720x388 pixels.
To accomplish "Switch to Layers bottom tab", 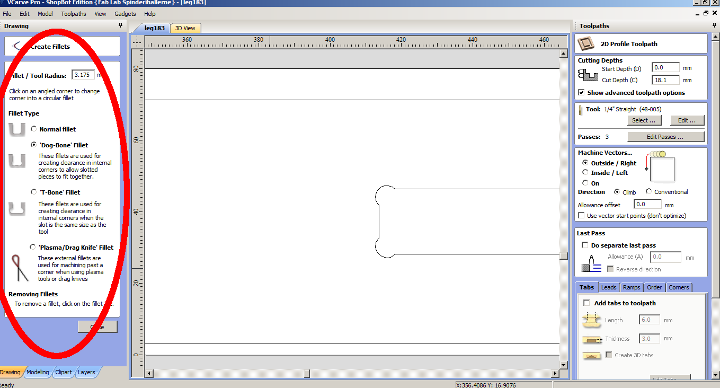I will (86, 372).
